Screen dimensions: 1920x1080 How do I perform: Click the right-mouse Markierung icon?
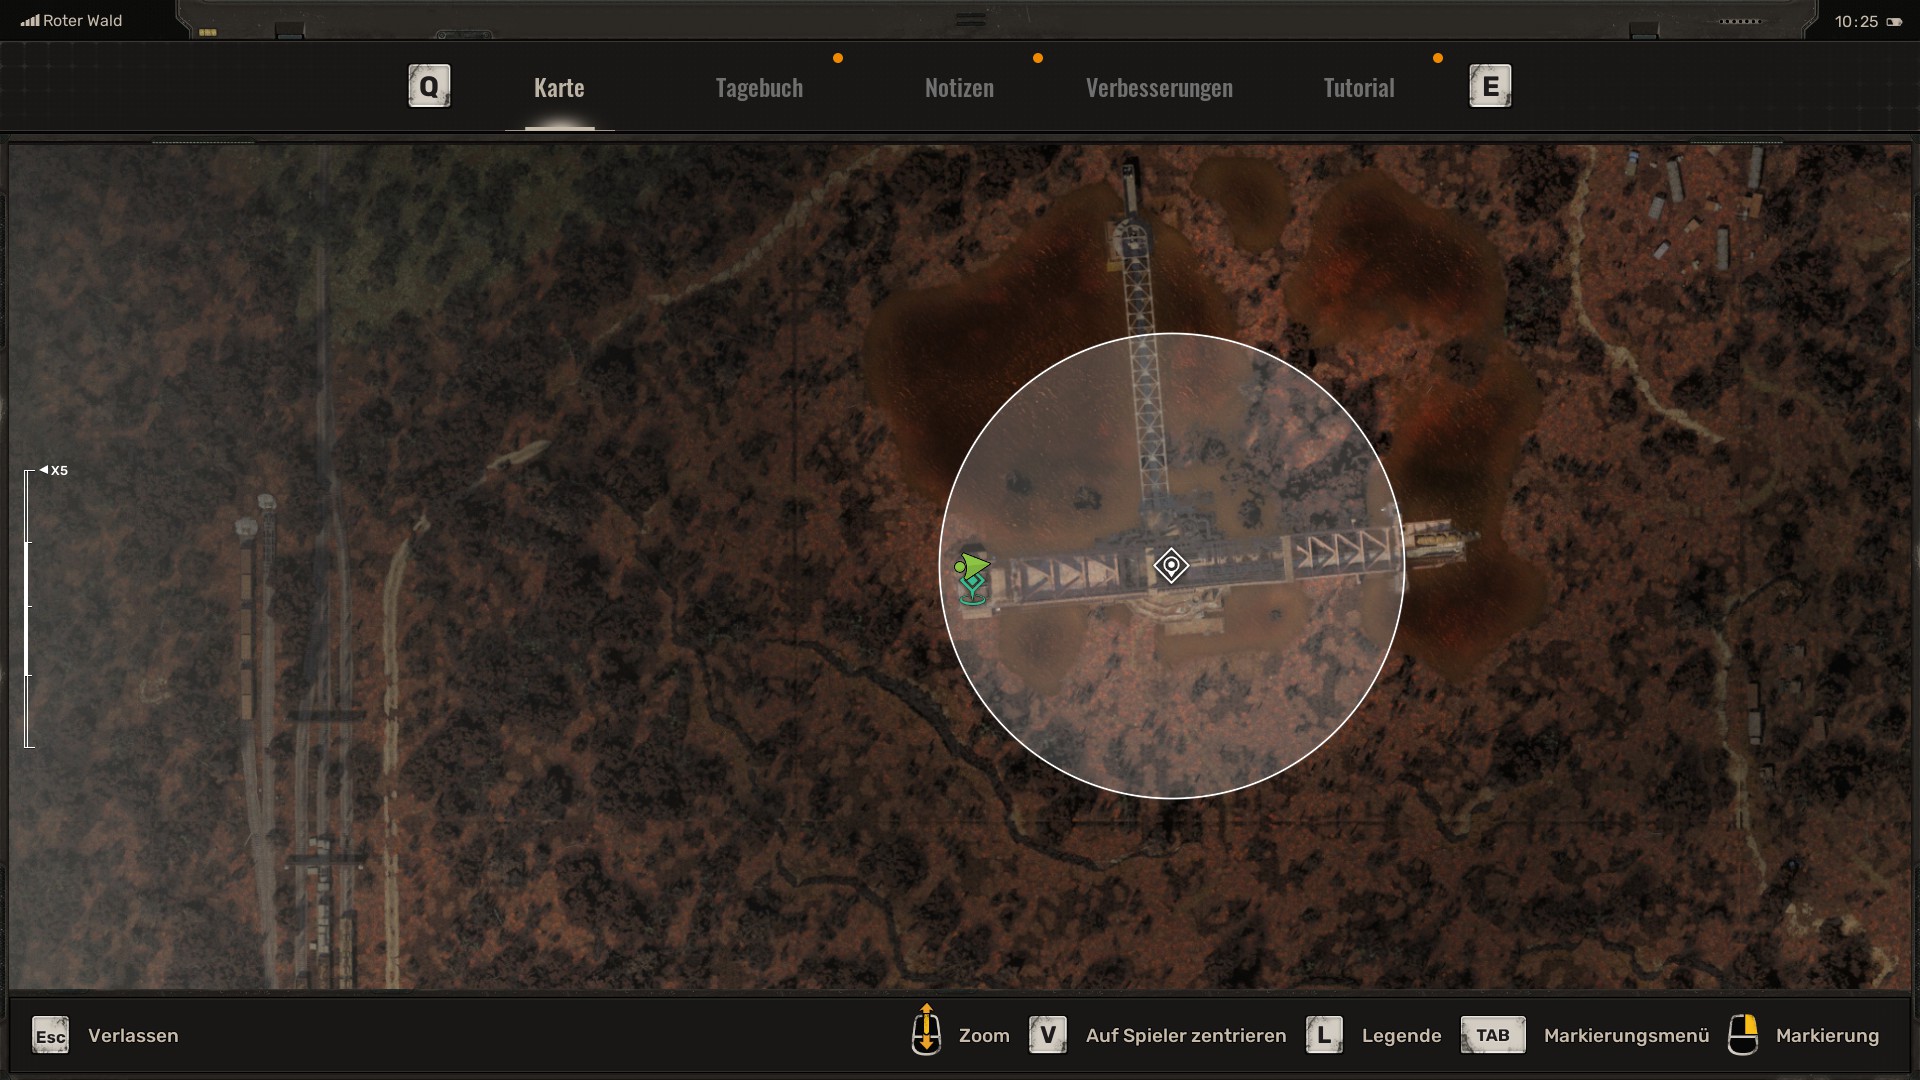click(1743, 1035)
